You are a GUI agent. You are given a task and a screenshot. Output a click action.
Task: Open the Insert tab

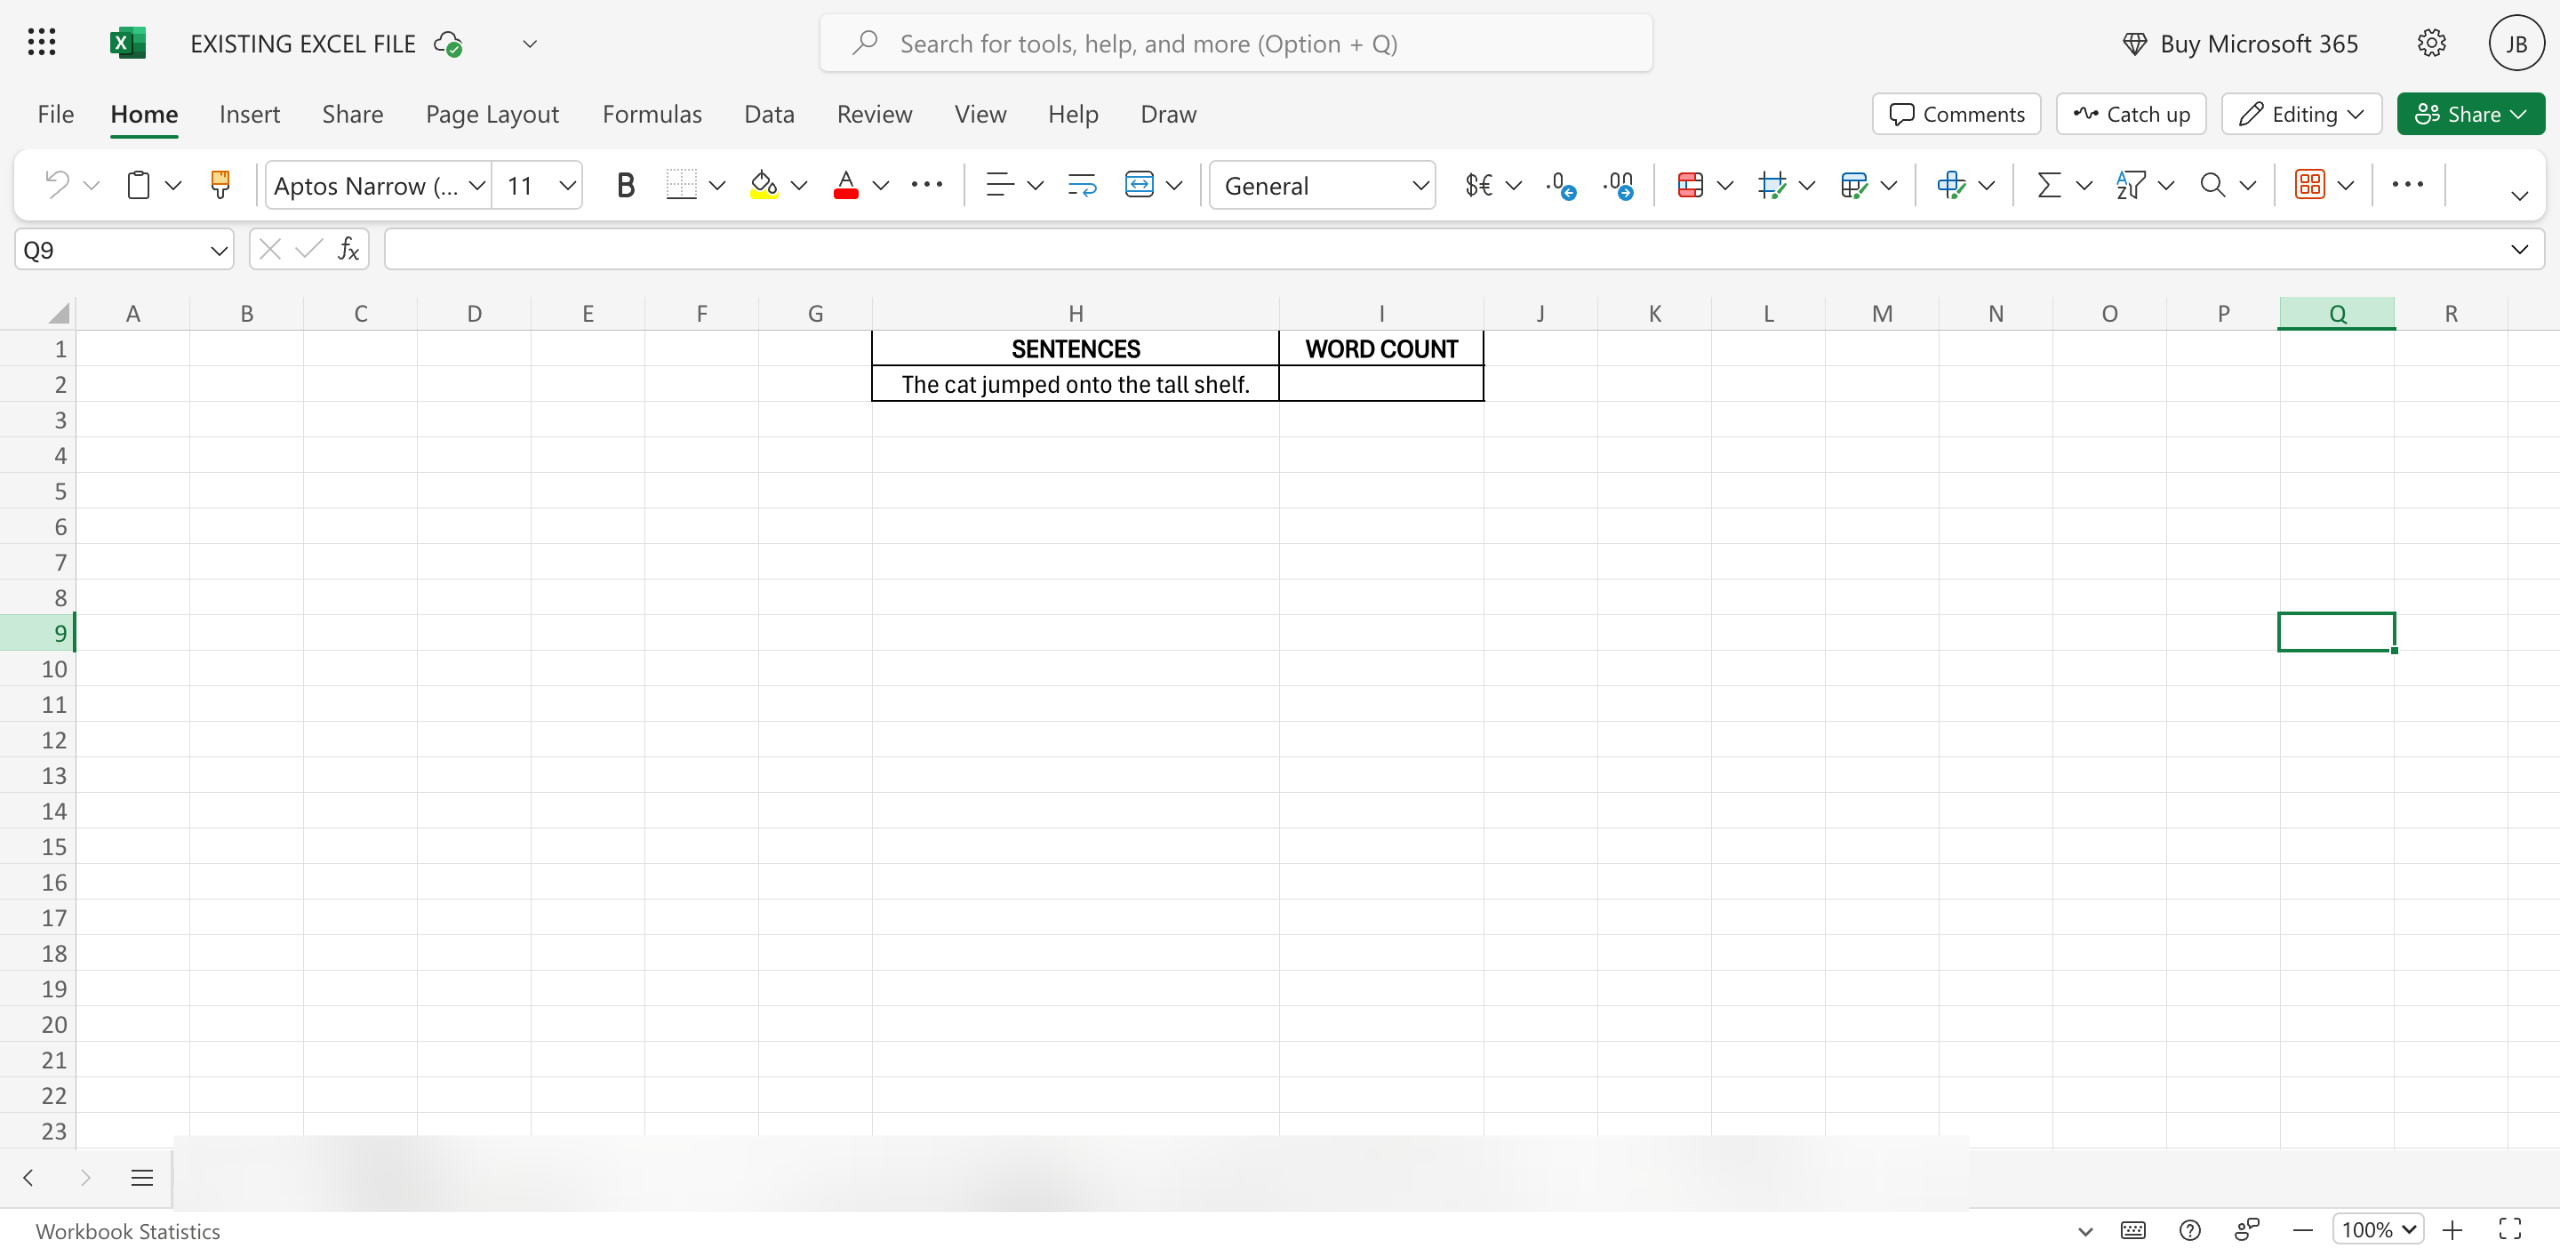pos(250,114)
